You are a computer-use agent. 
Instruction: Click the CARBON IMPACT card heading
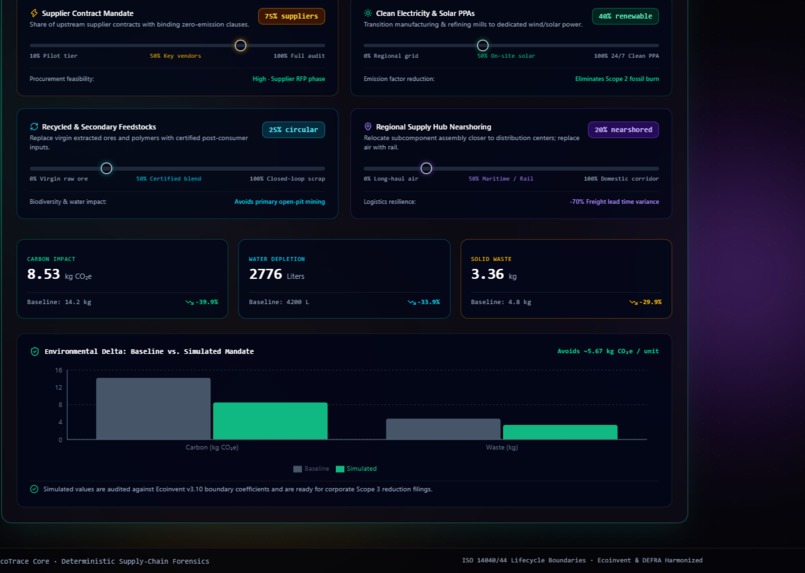tap(51, 259)
